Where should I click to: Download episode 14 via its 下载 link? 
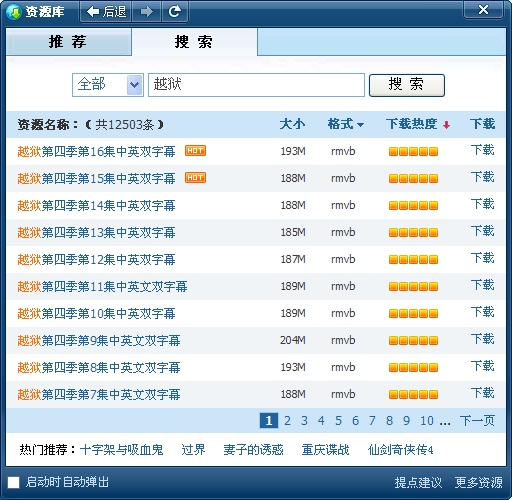point(482,204)
